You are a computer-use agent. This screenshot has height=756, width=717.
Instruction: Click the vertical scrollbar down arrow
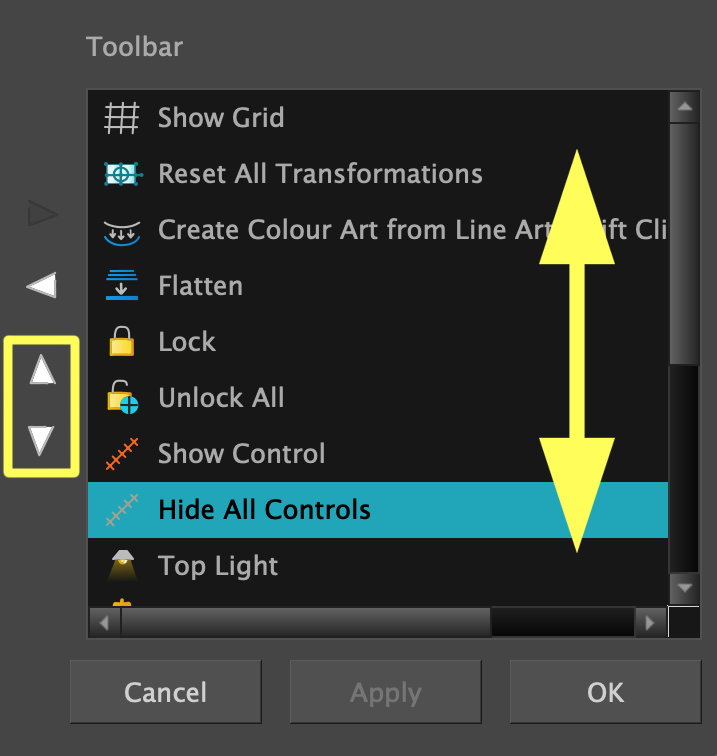pyautogui.click(x=684, y=588)
